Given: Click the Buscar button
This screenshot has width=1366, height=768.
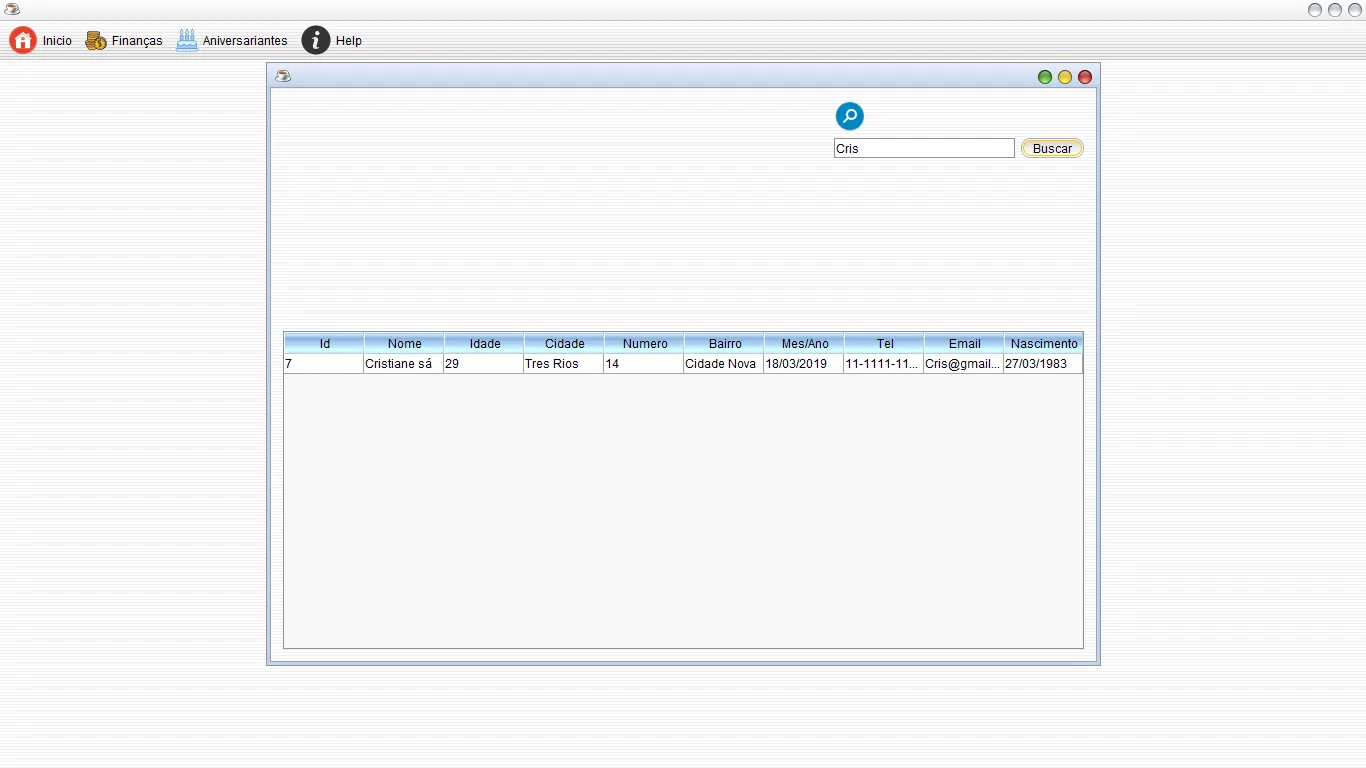Looking at the screenshot, I should (1052, 148).
